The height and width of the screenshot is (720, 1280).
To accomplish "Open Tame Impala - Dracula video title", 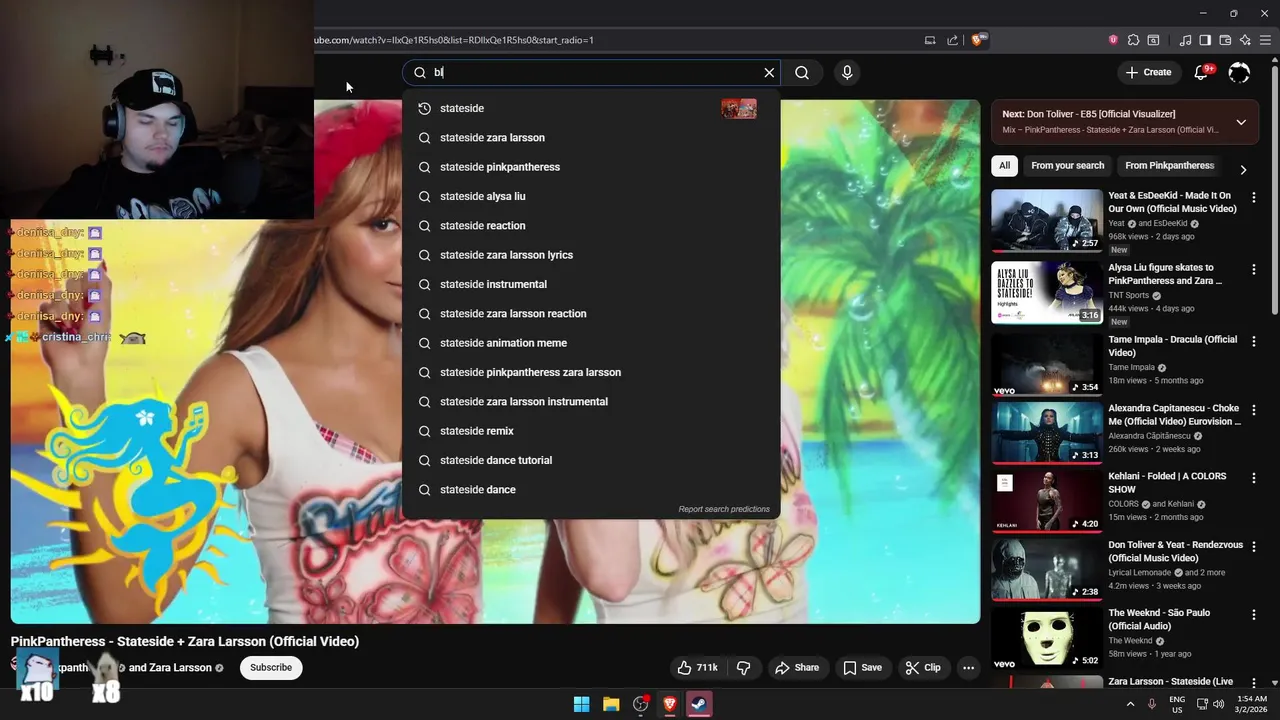I will click(1172, 346).
